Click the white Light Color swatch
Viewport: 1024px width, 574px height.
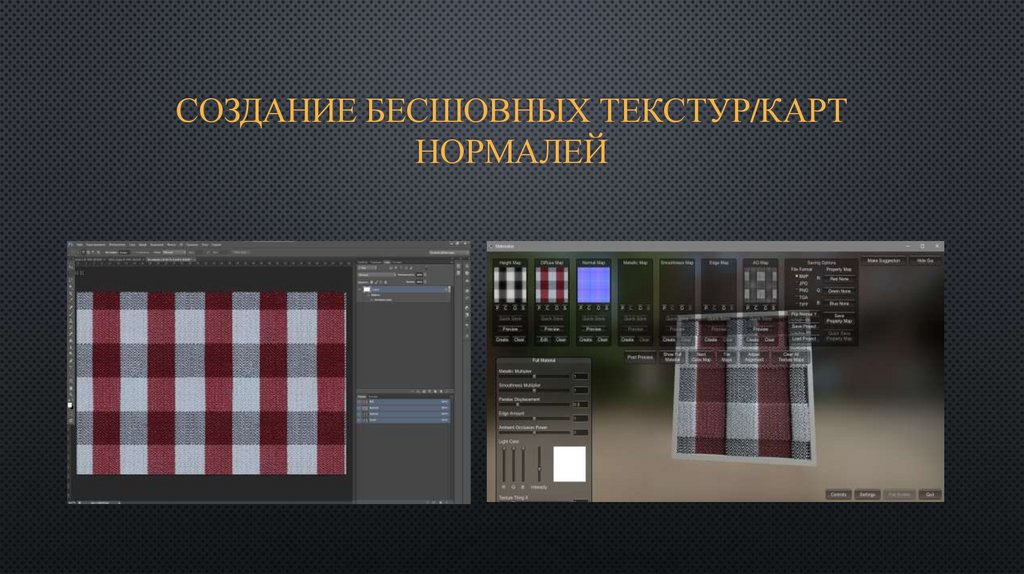[x=569, y=464]
